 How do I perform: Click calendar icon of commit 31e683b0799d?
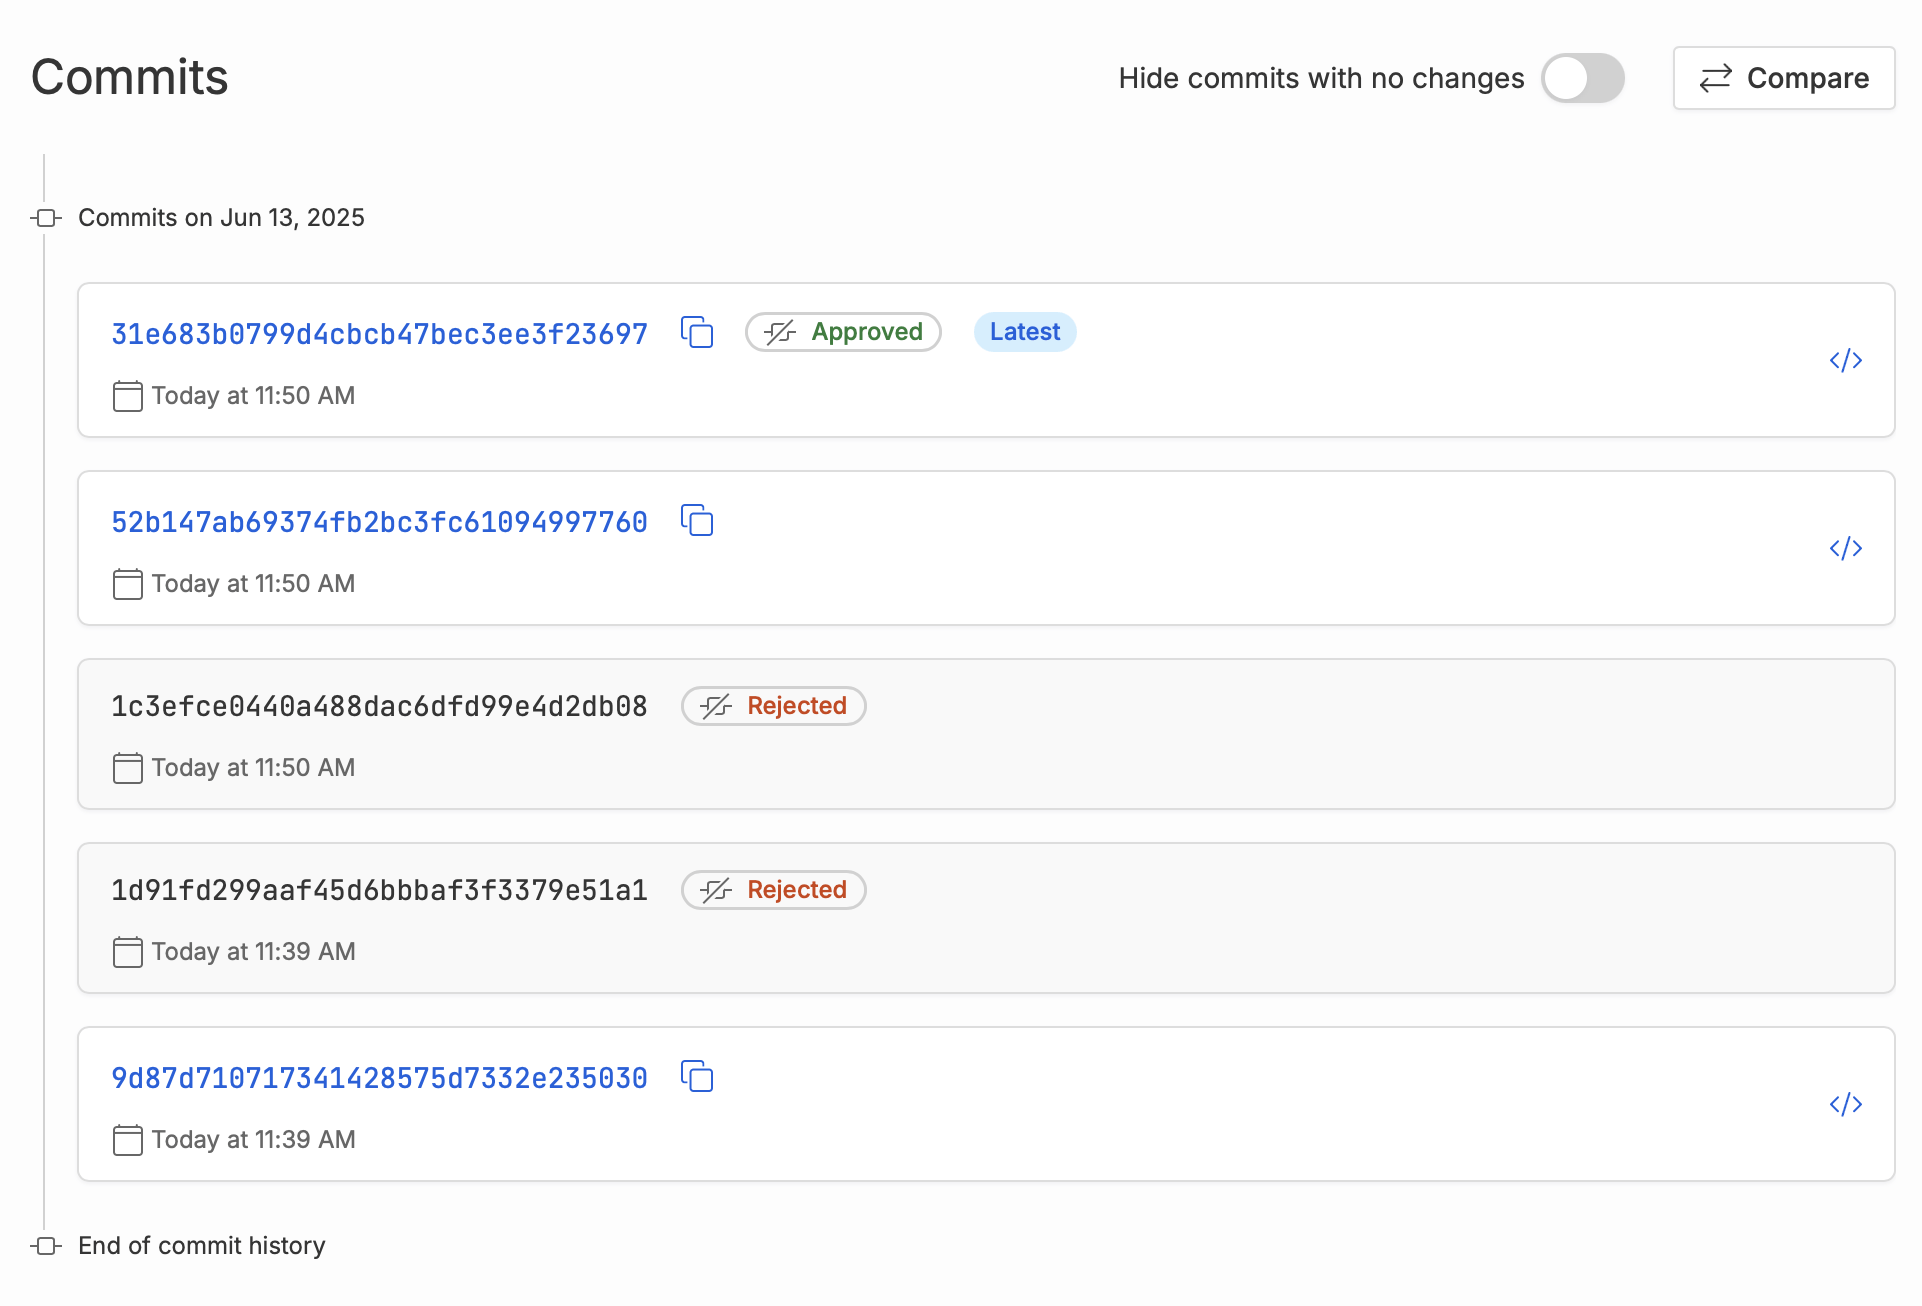128,396
